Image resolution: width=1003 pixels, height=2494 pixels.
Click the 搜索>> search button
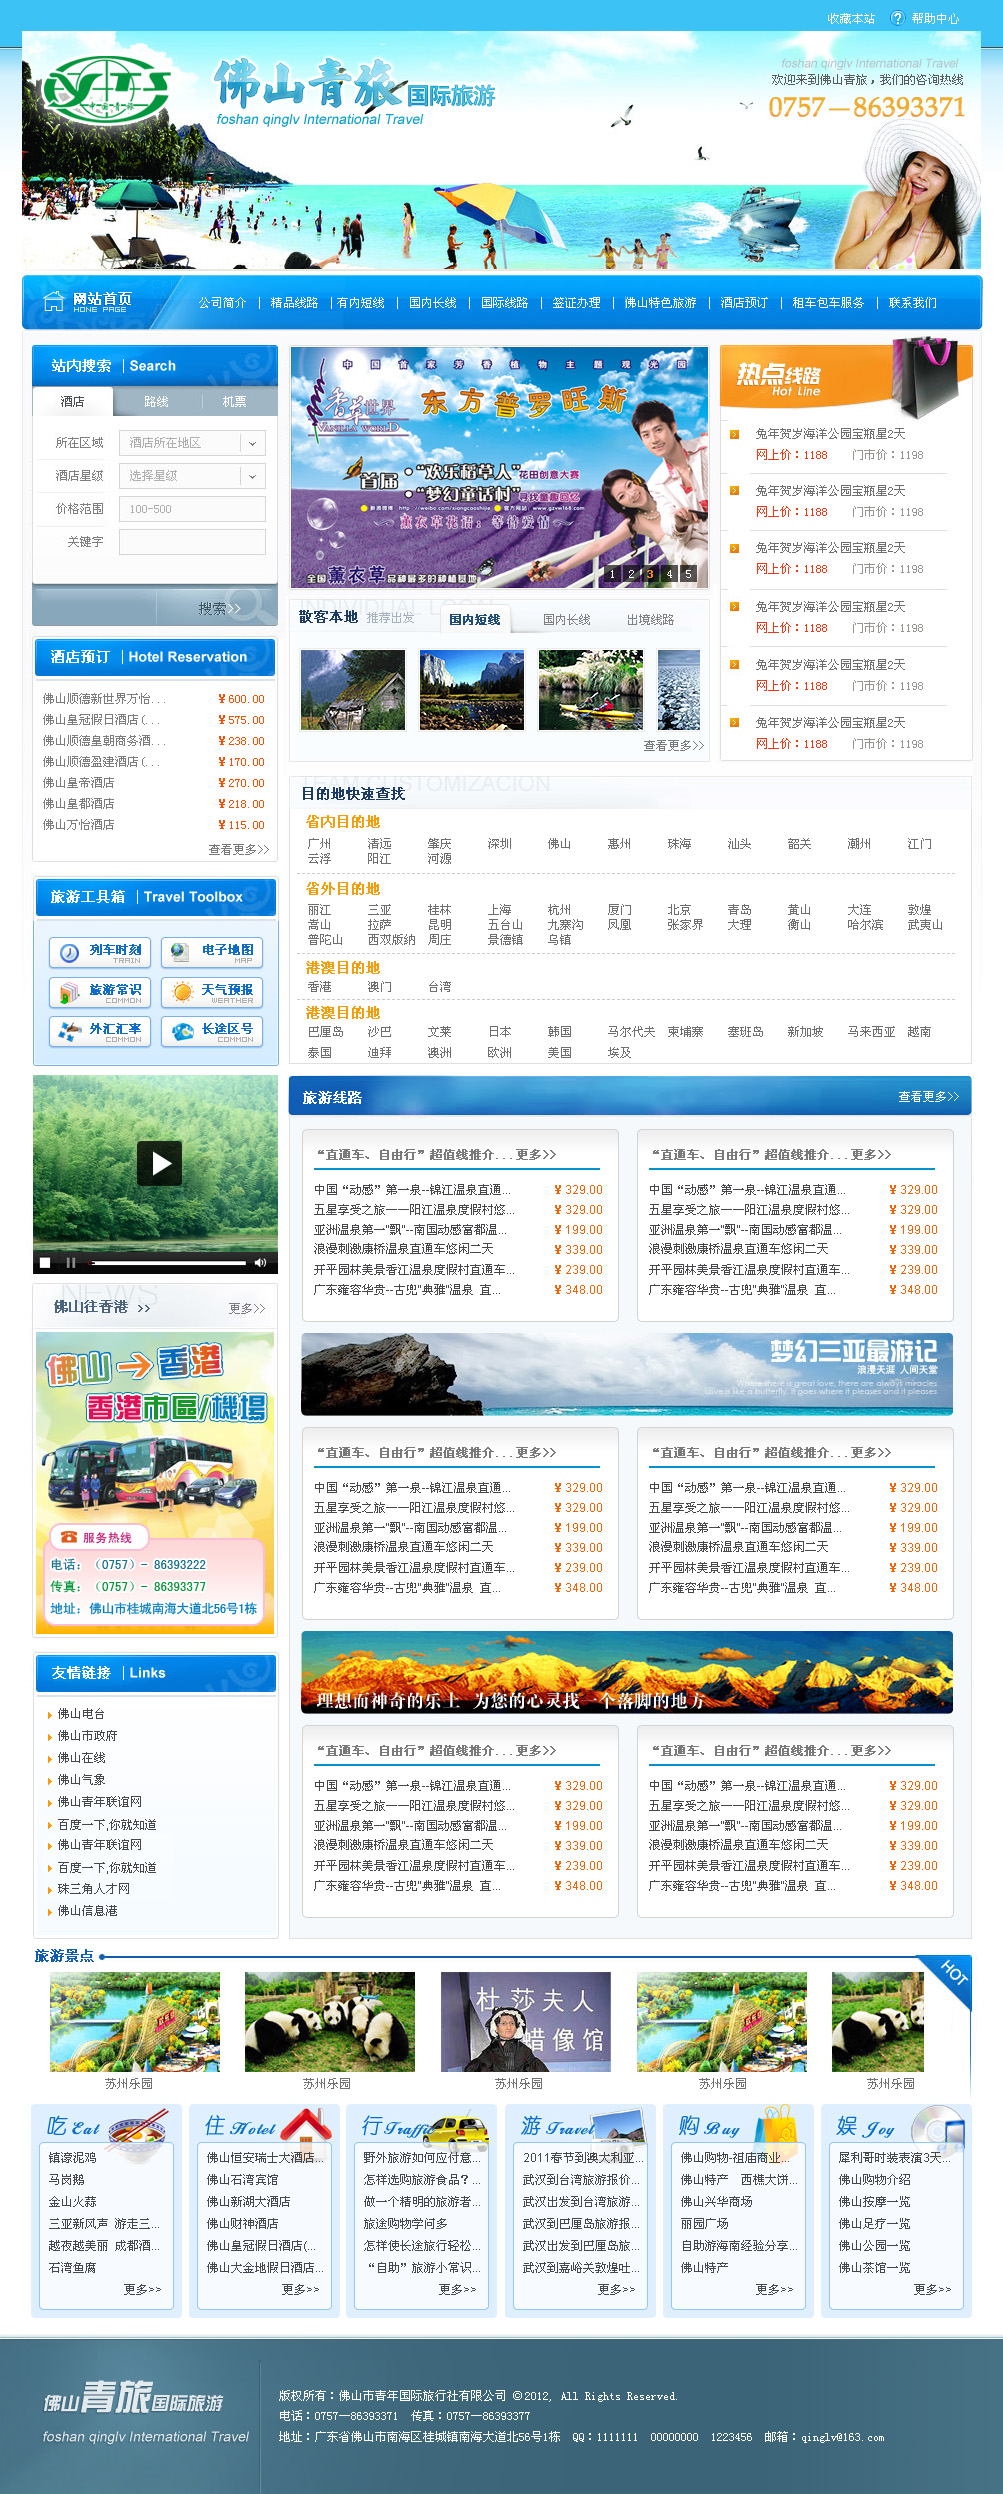pos(219,608)
